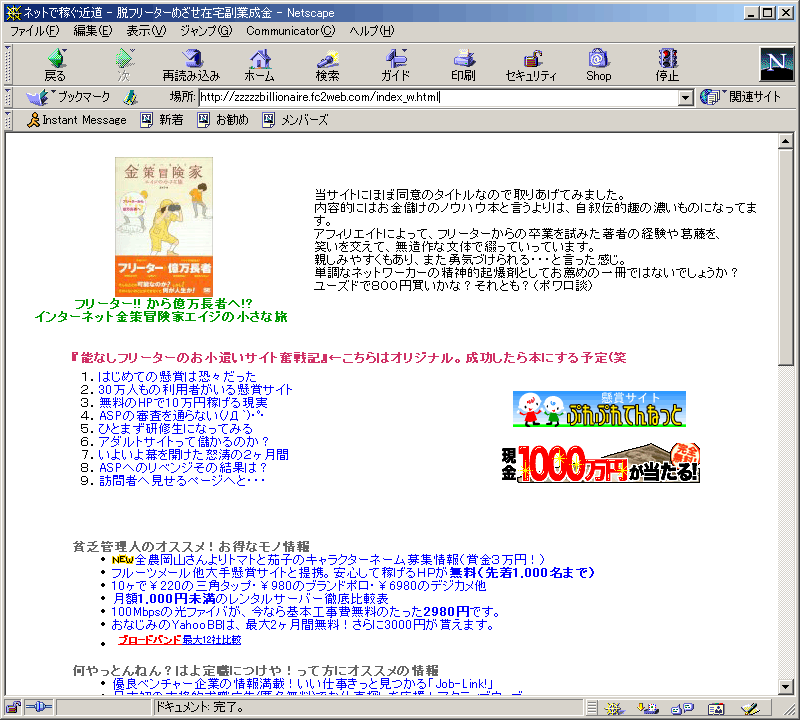
Task: Open the 表示(V) menu
Action: click(146, 31)
